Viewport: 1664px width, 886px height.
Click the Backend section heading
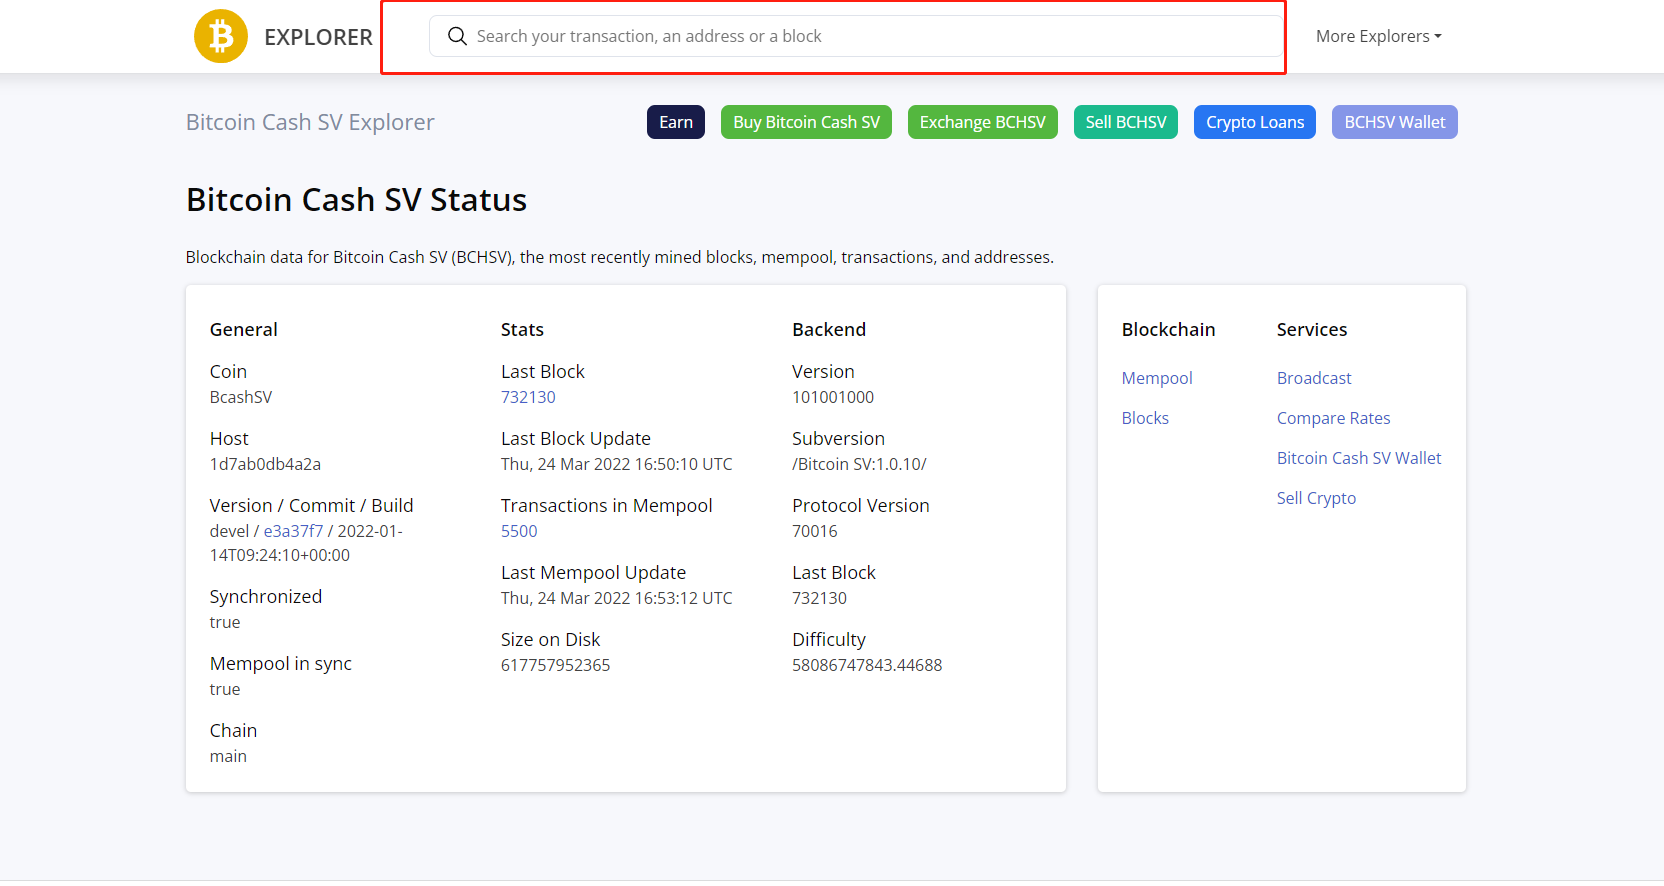coord(829,330)
